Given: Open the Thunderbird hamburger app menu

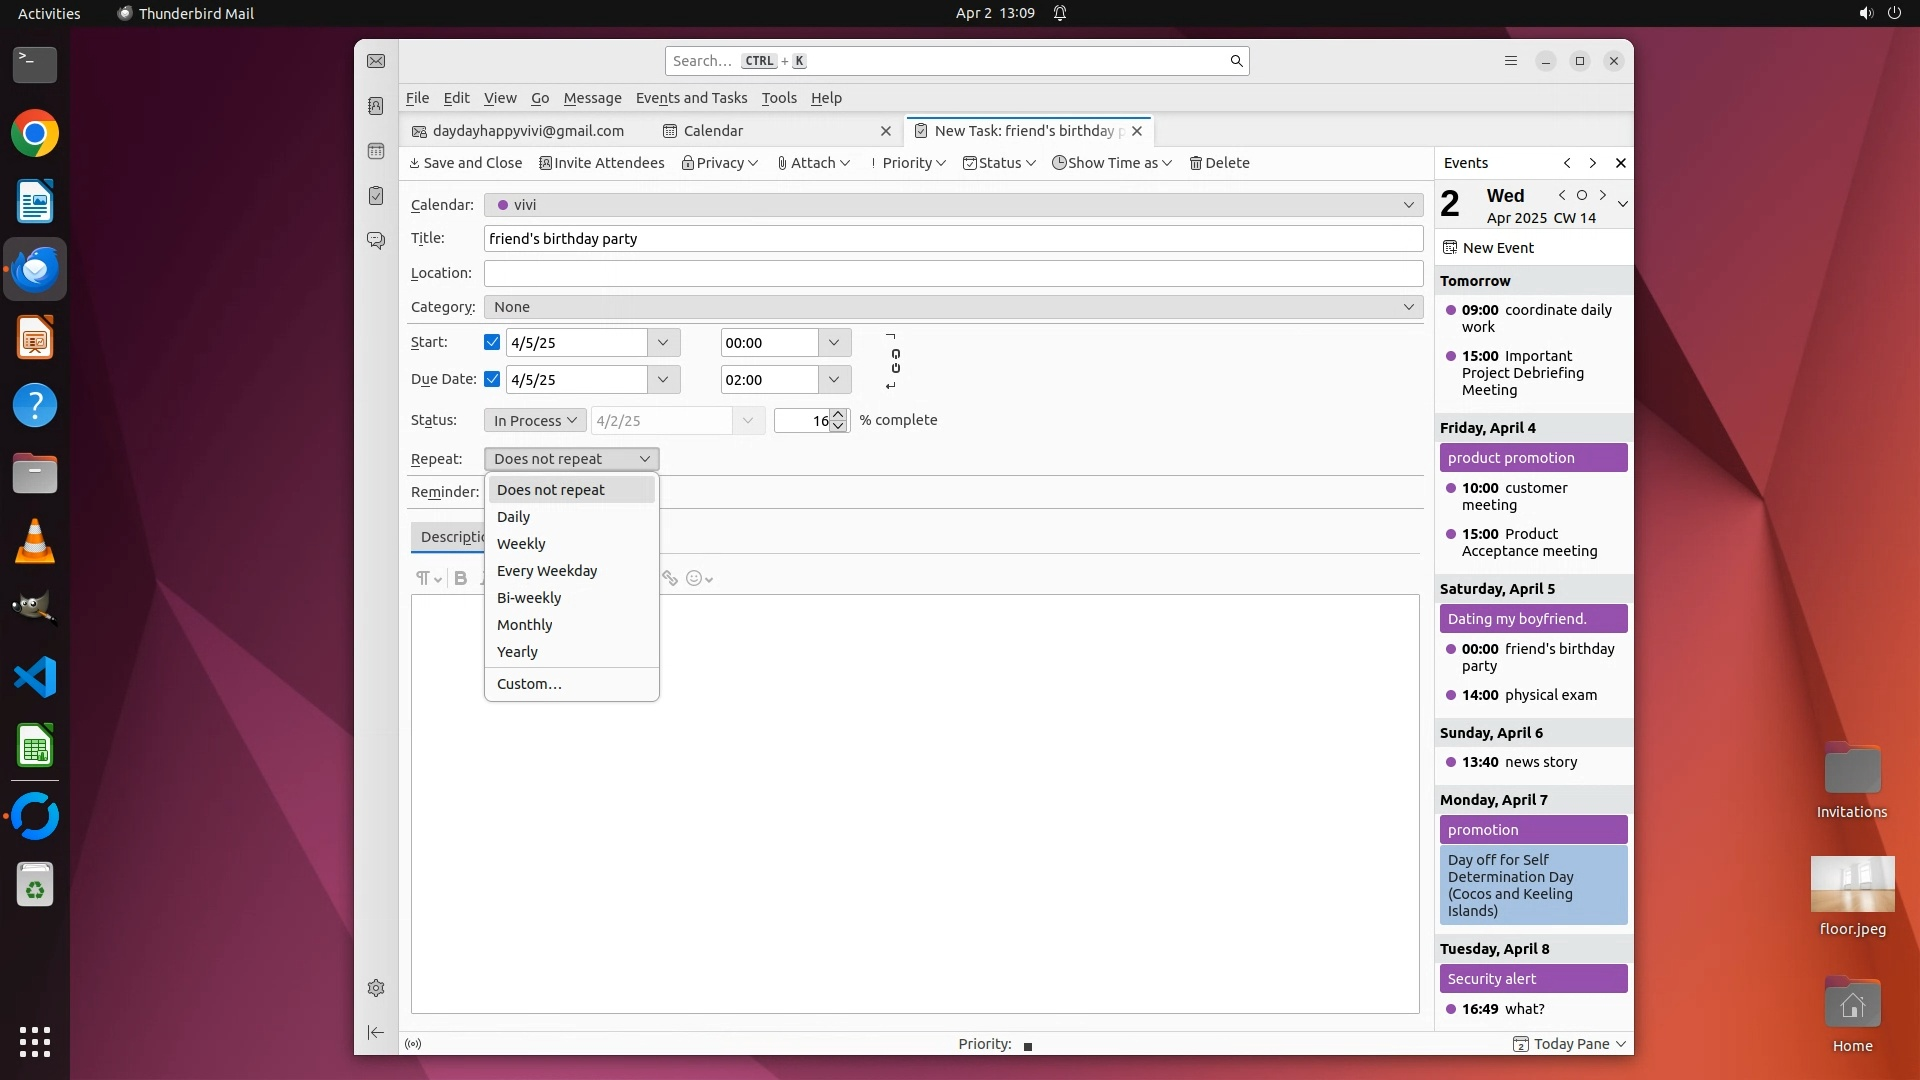Looking at the screenshot, I should click(1511, 61).
